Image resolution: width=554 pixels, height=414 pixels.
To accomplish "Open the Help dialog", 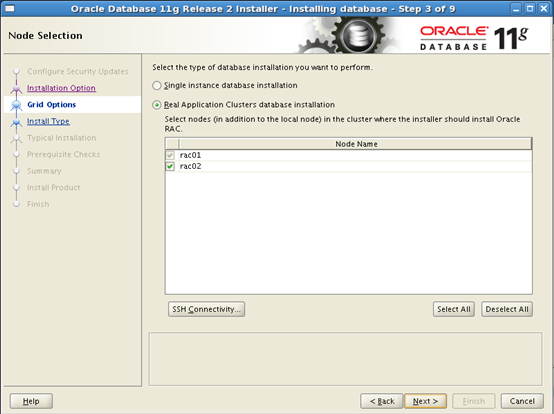I will point(31,401).
